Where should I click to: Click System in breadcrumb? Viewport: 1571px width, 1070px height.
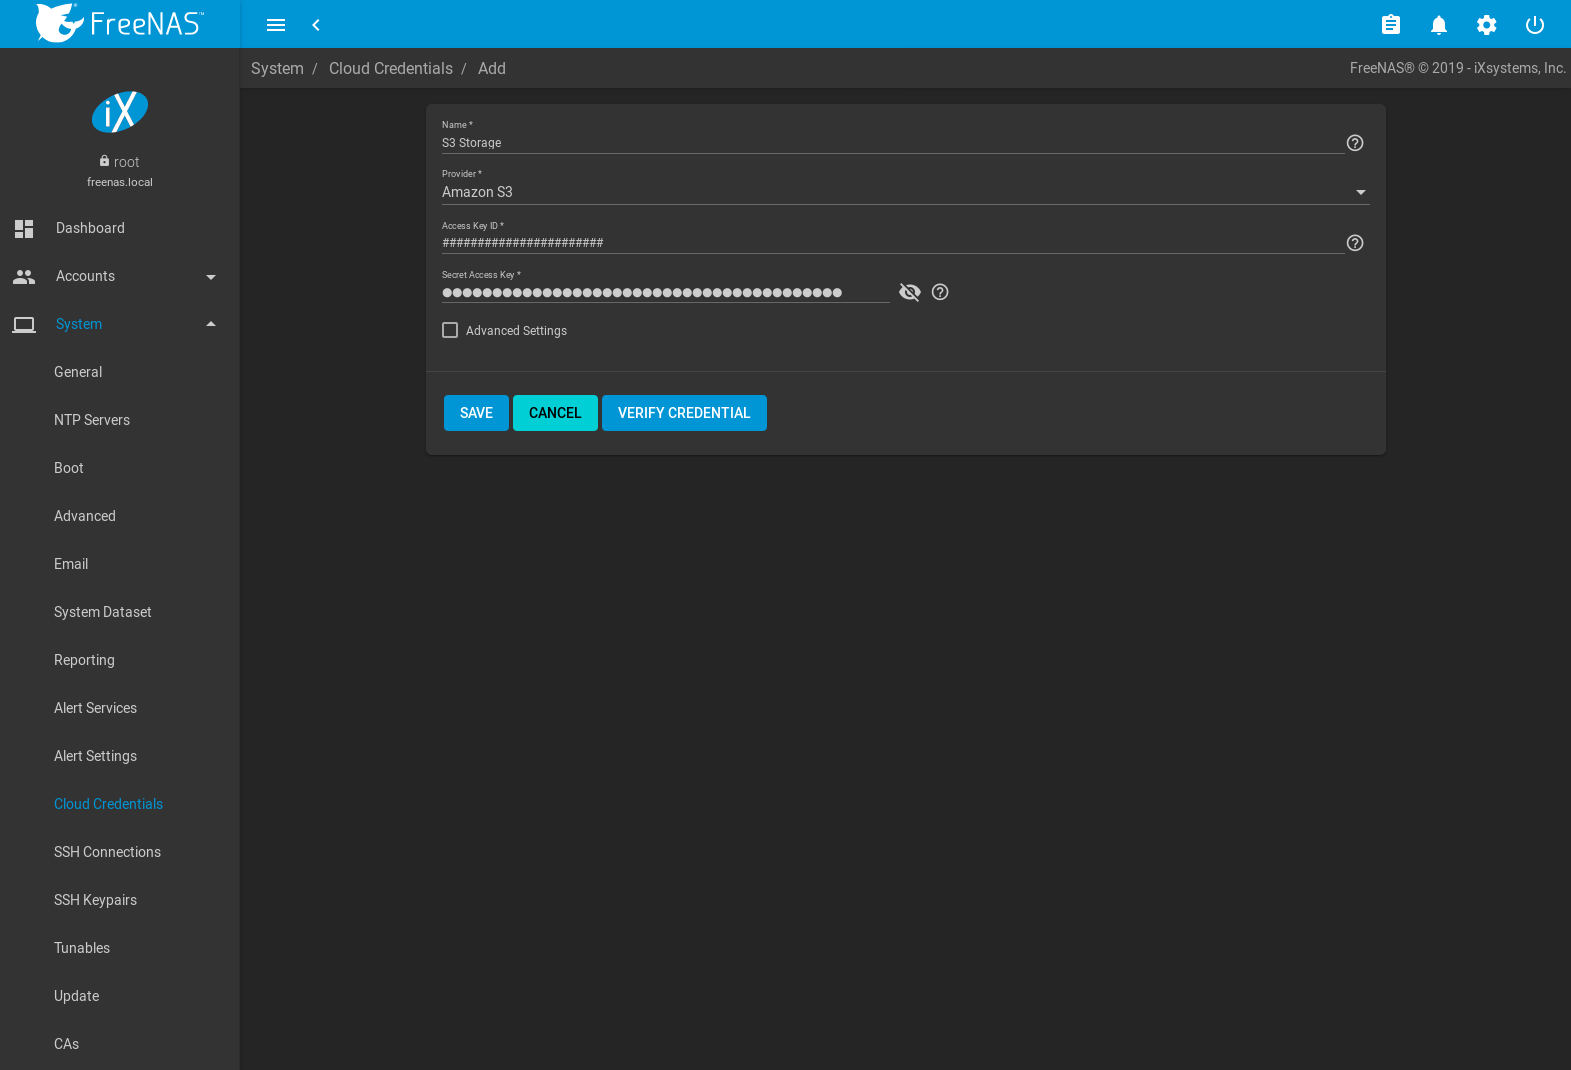pos(277,68)
